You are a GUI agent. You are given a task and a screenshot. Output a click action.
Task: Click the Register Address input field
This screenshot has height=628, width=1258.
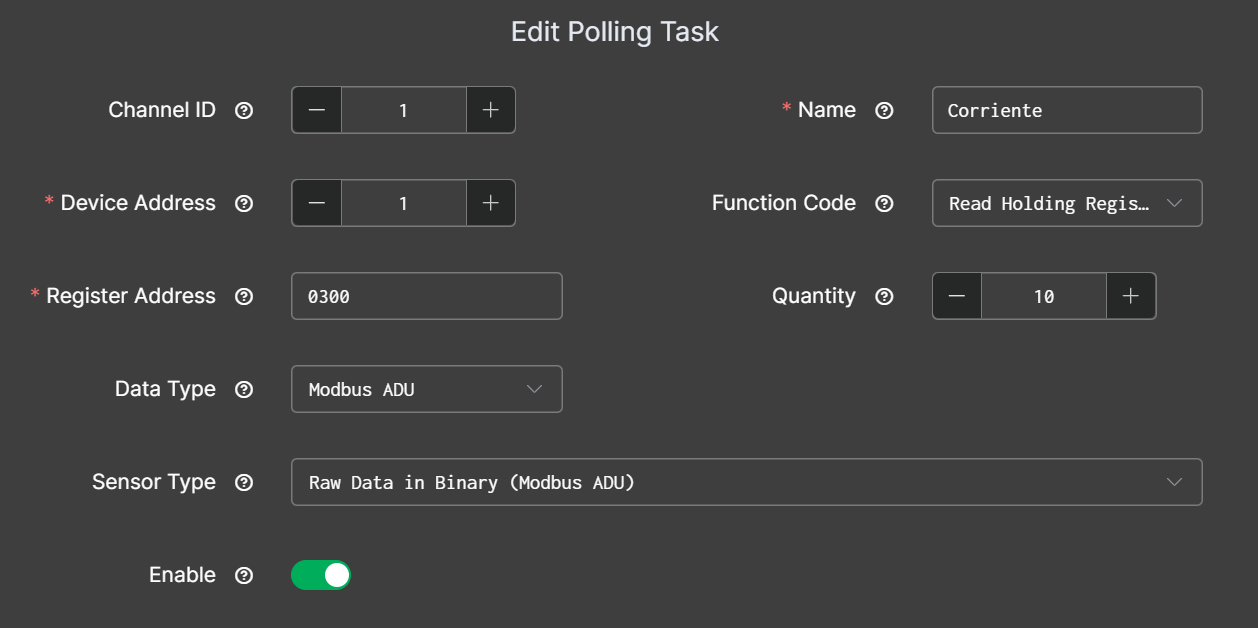click(426, 296)
